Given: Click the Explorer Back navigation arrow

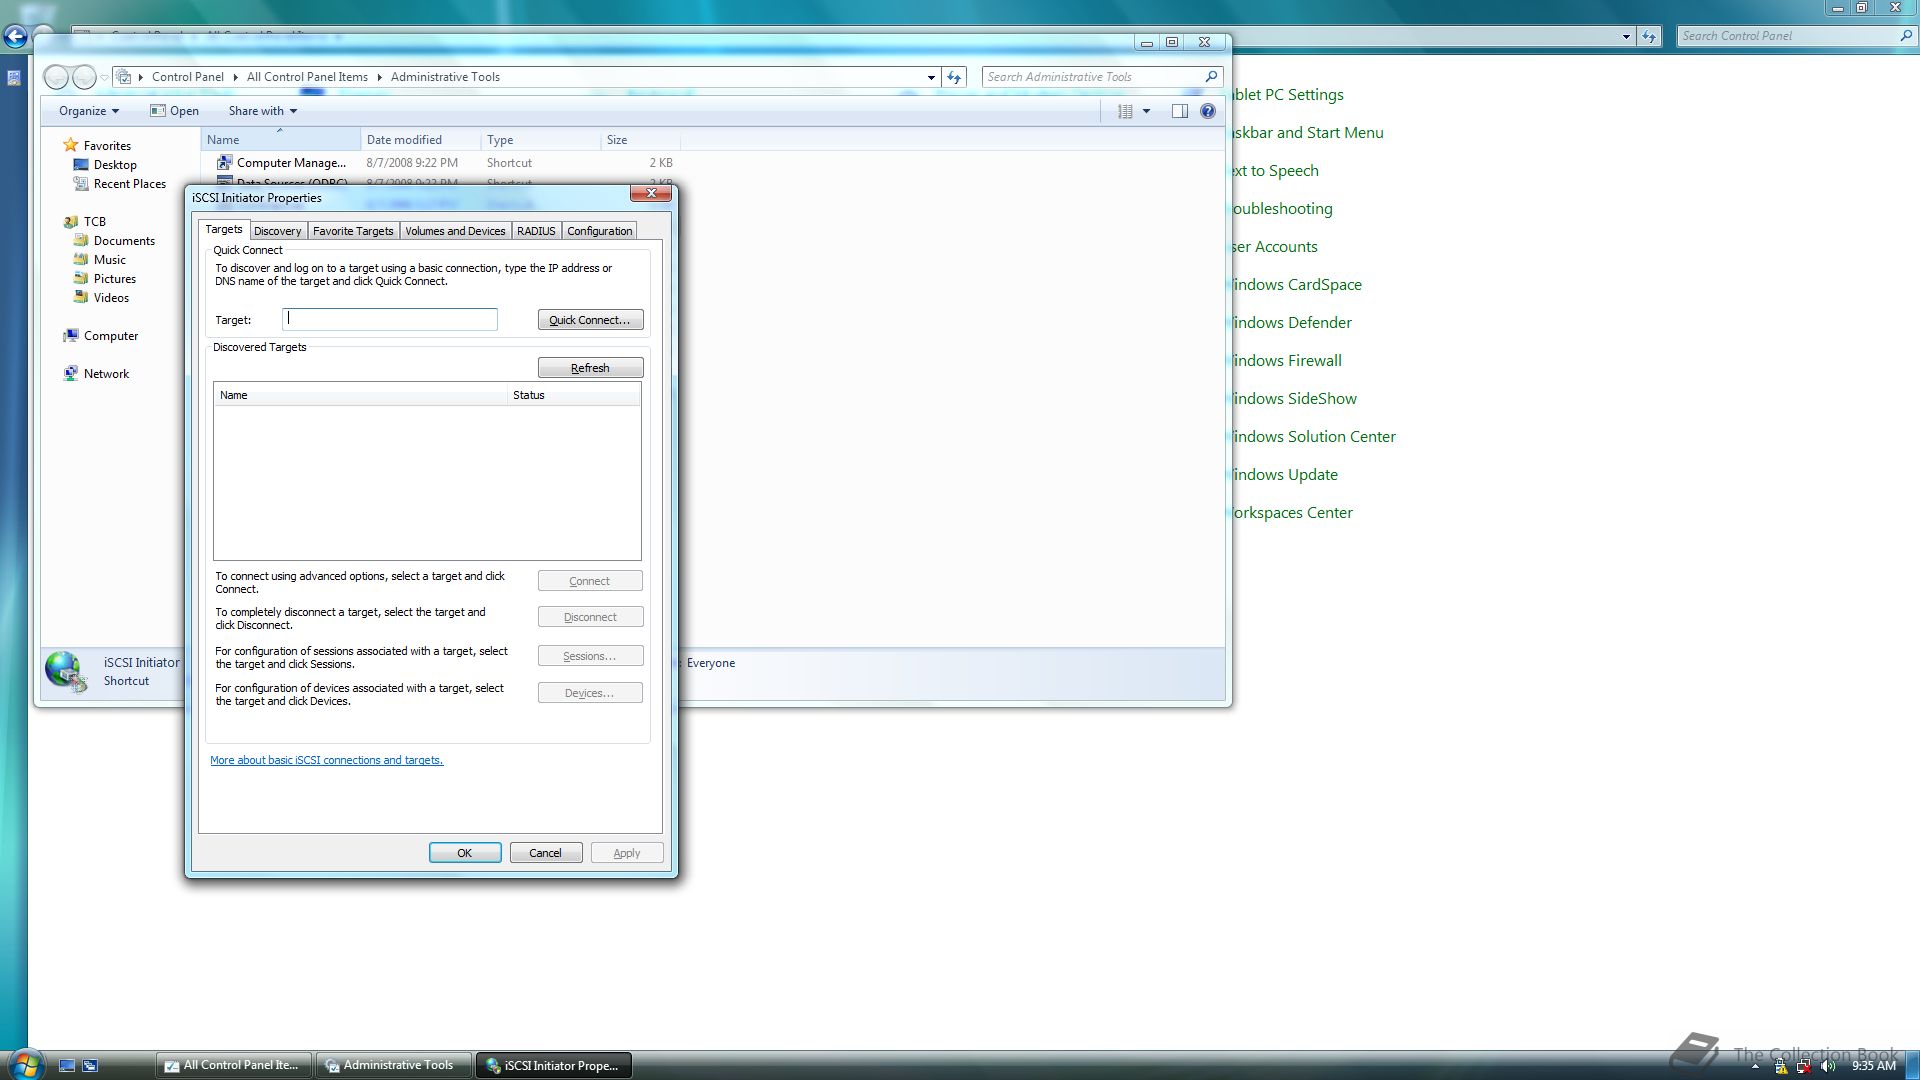Looking at the screenshot, I should [x=57, y=77].
